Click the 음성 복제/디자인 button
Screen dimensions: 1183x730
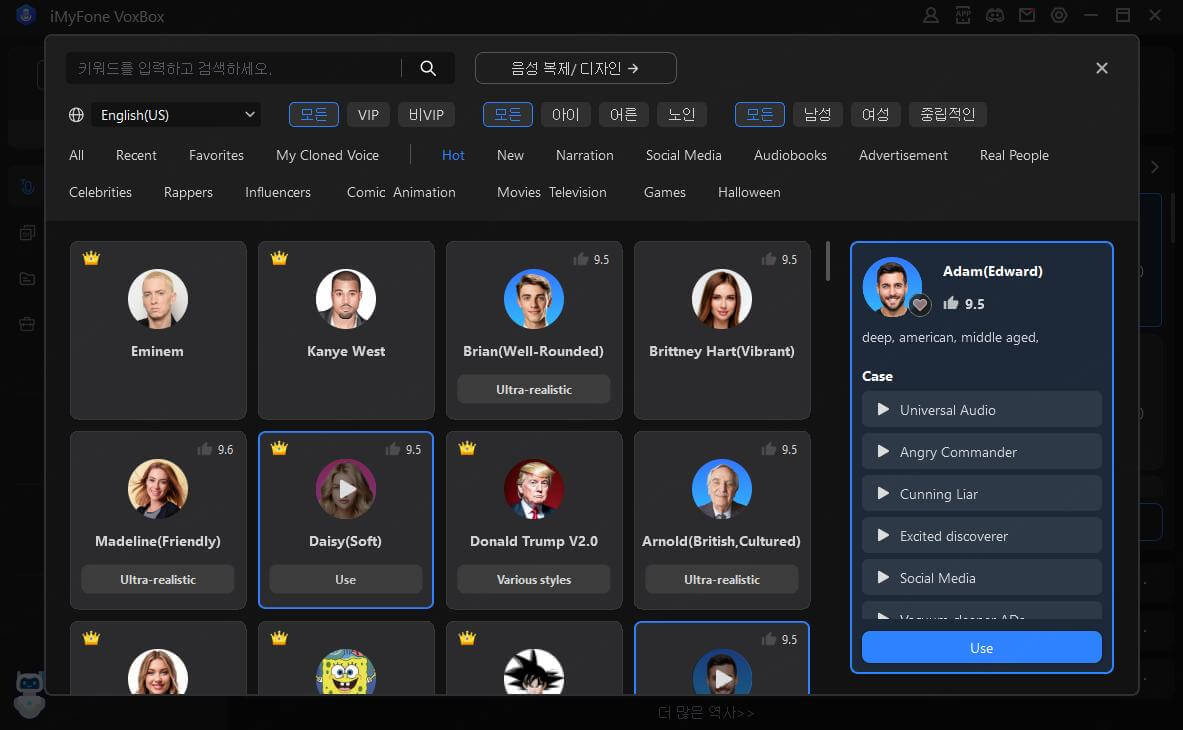click(x=576, y=68)
